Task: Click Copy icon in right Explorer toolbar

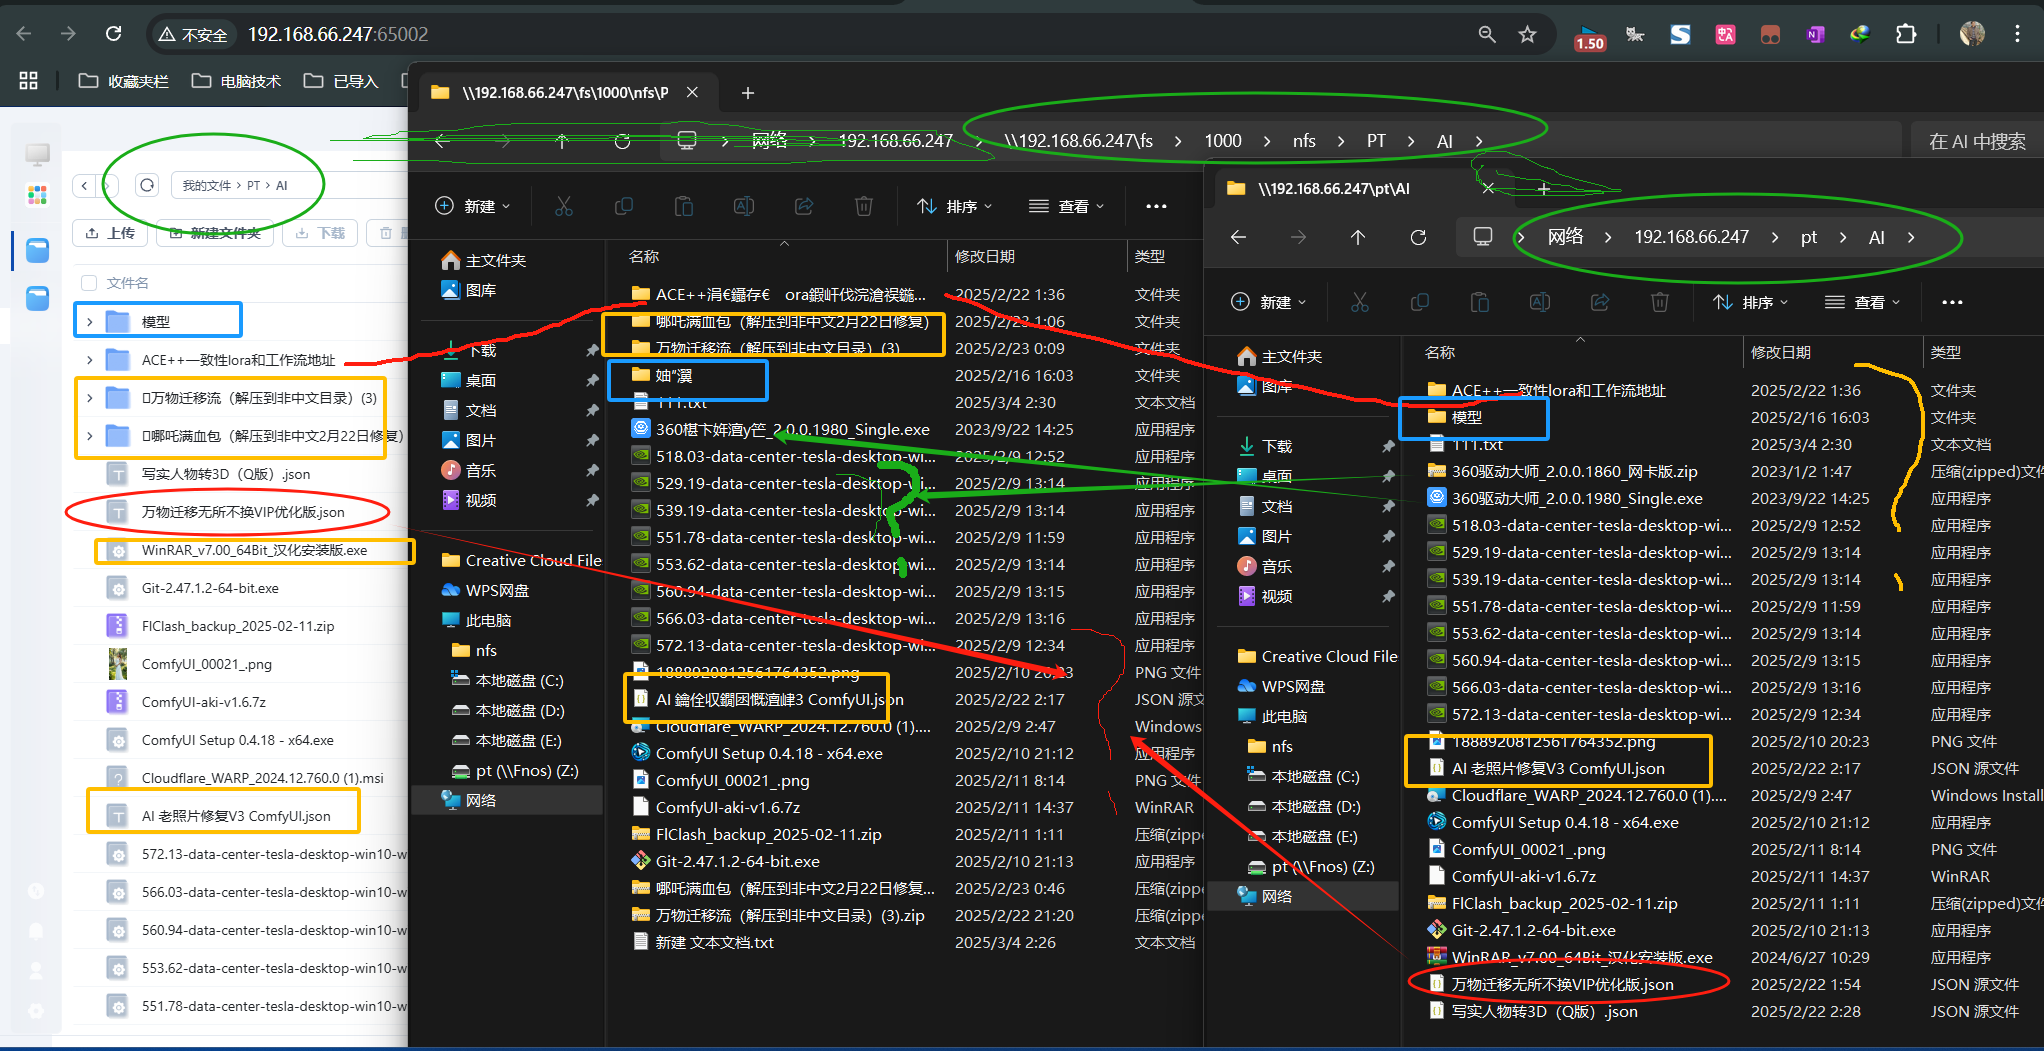Action: (1420, 302)
